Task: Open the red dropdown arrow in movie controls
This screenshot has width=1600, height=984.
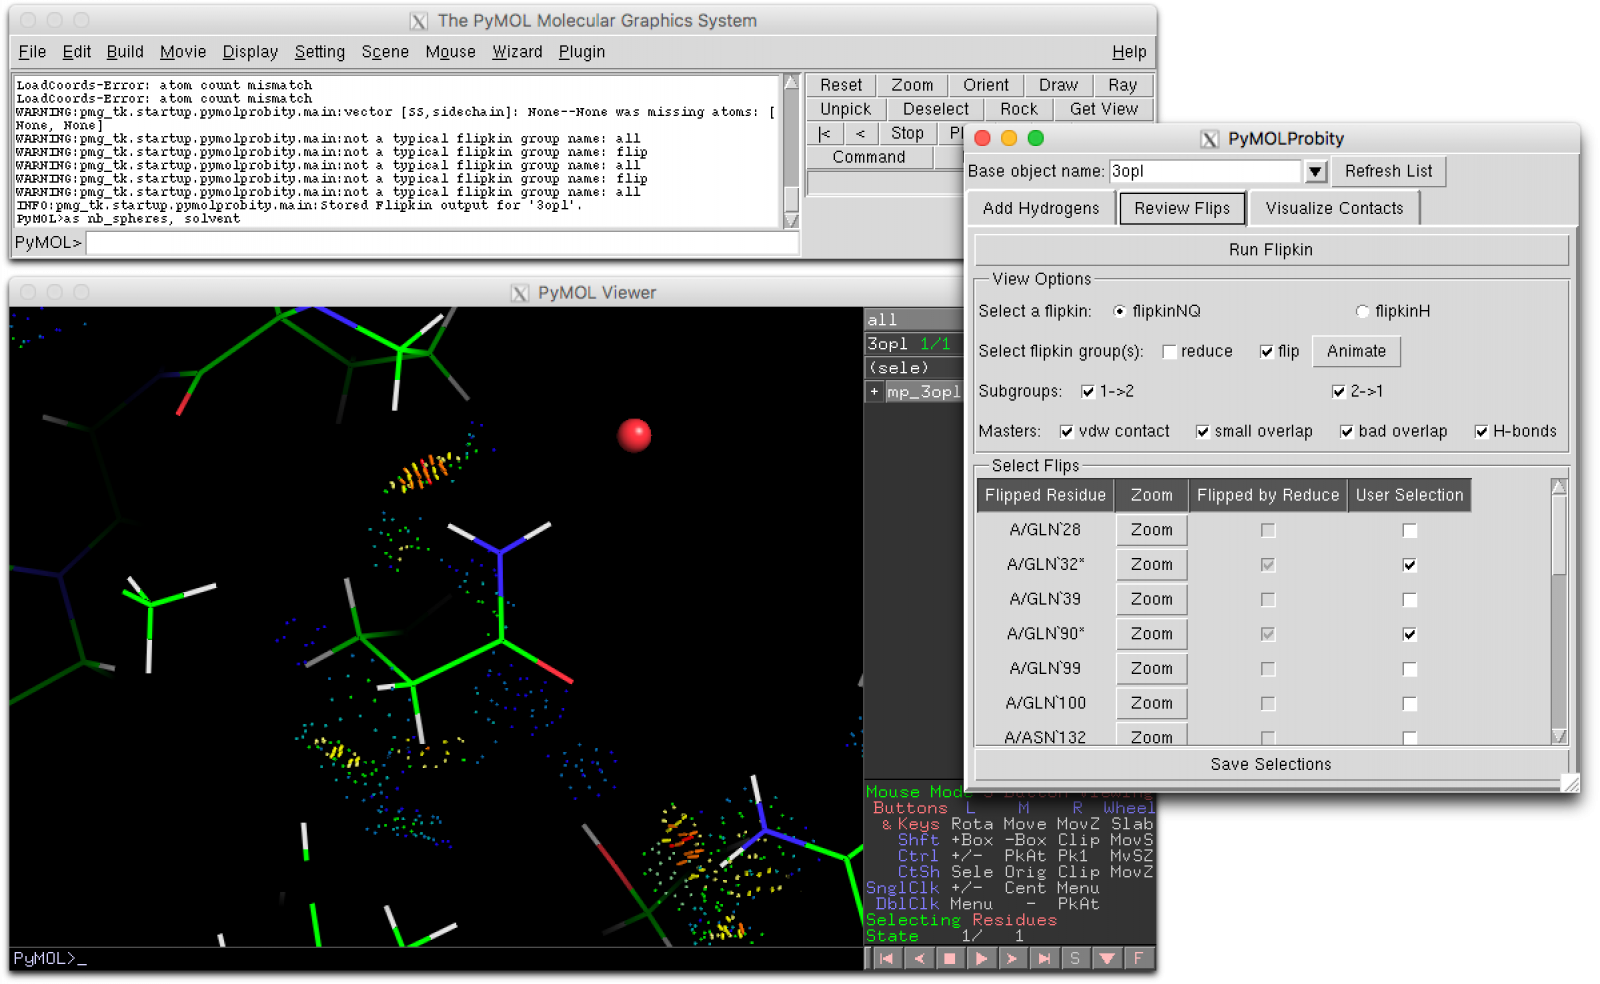Action: point(1108,958)
